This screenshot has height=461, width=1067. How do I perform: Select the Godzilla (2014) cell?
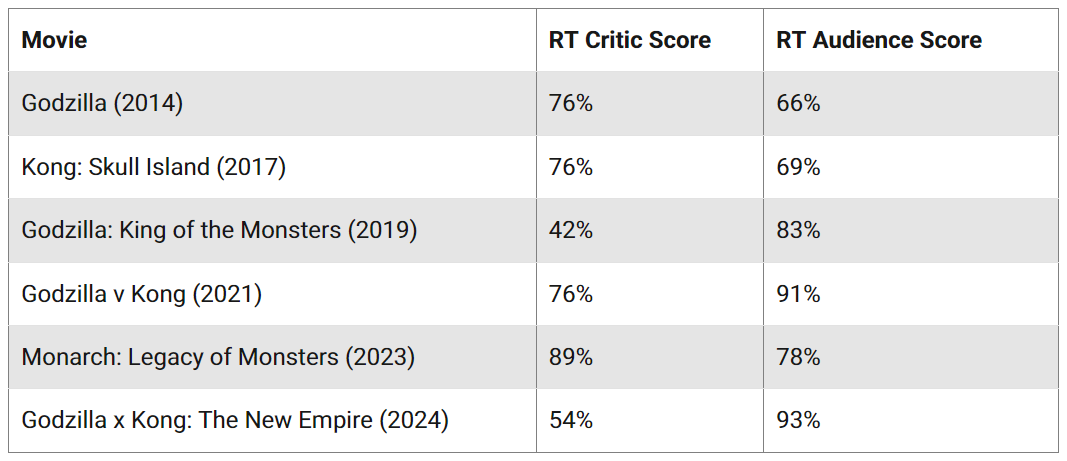pyautogui.click(x=102, y=103)
